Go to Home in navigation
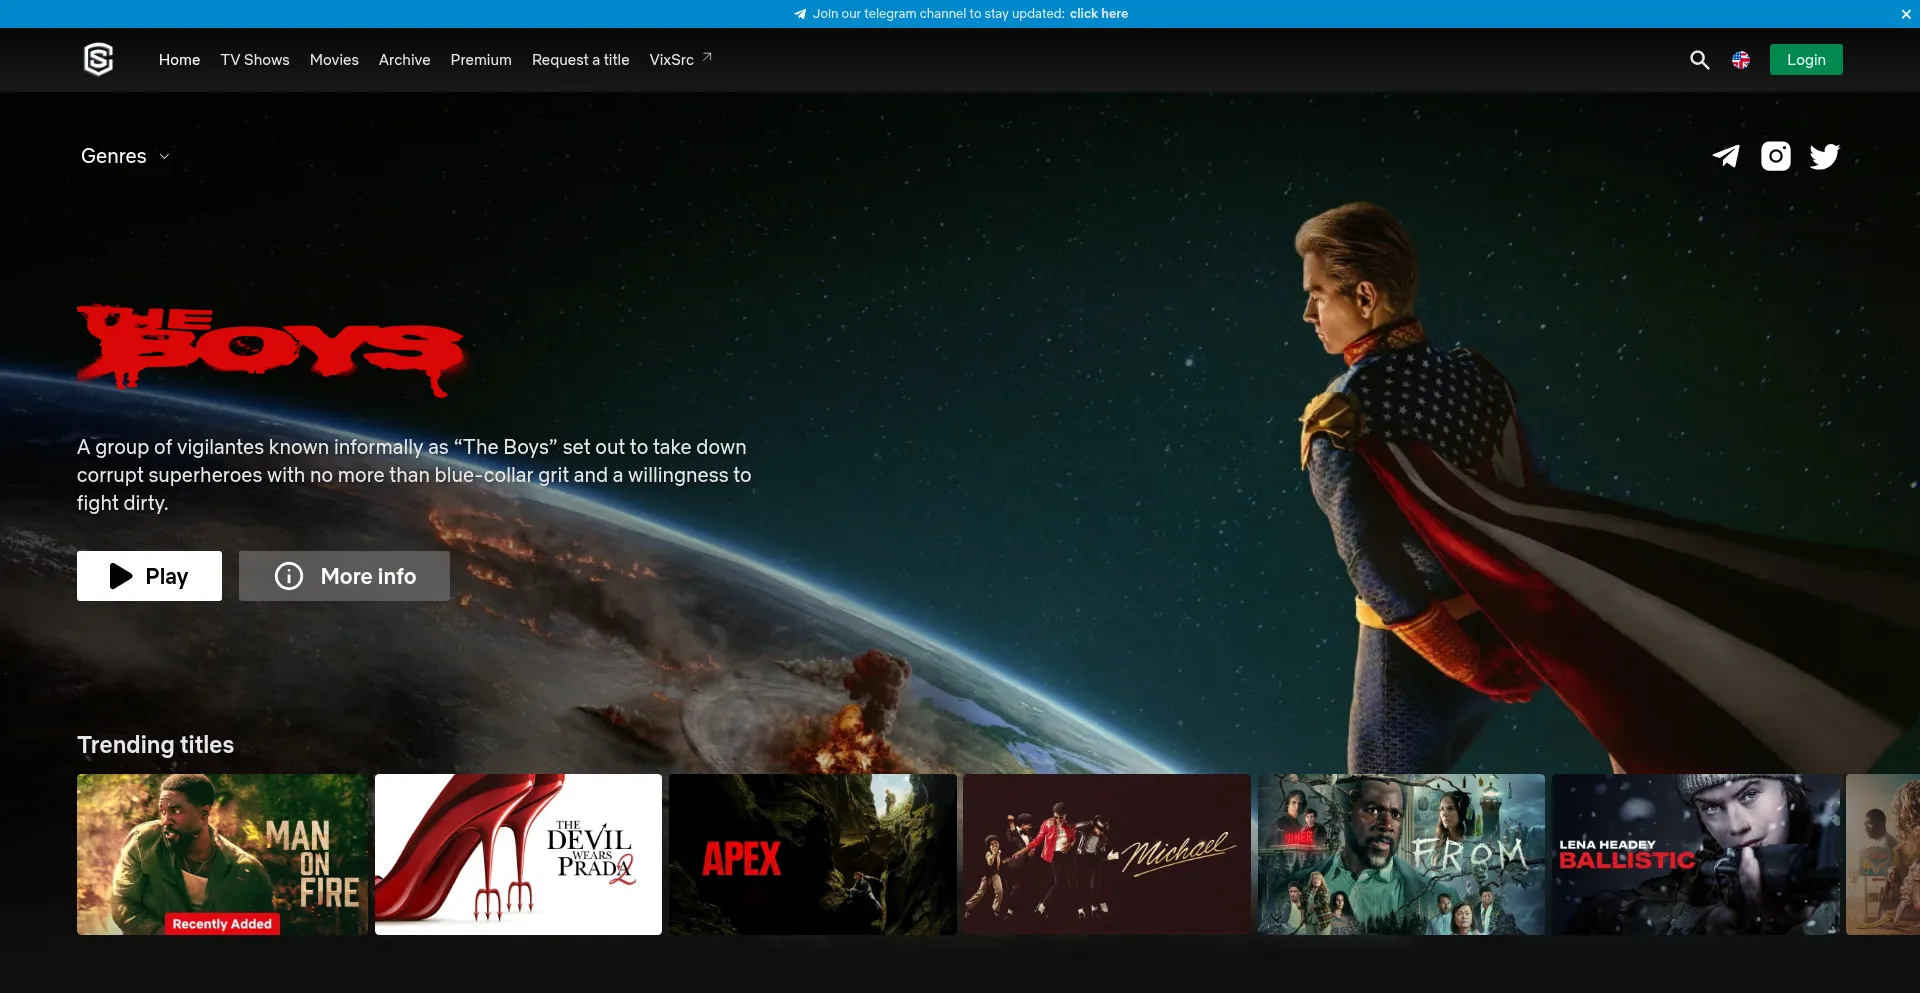This screenshot has width=1920, height=993. tap(180, 60)
